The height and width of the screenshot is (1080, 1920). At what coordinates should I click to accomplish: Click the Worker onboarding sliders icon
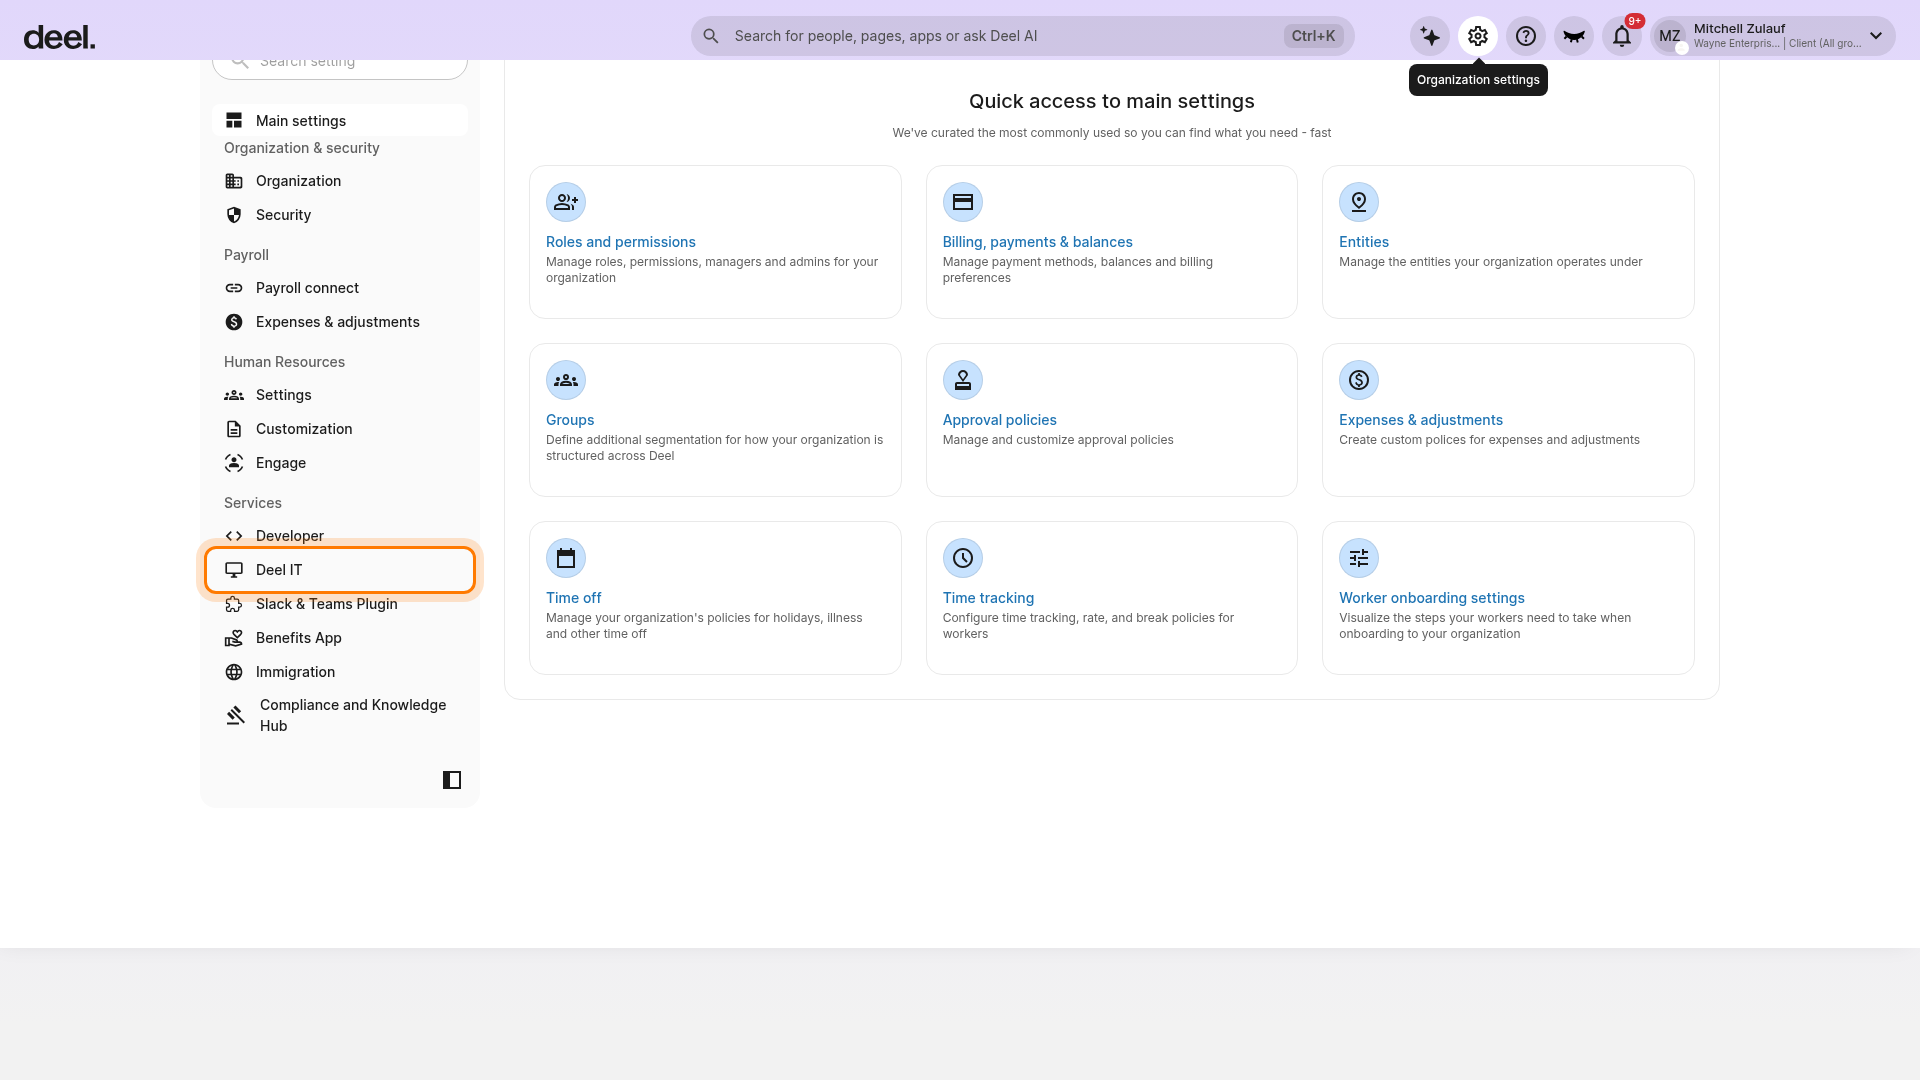(x=1359, y=558)
